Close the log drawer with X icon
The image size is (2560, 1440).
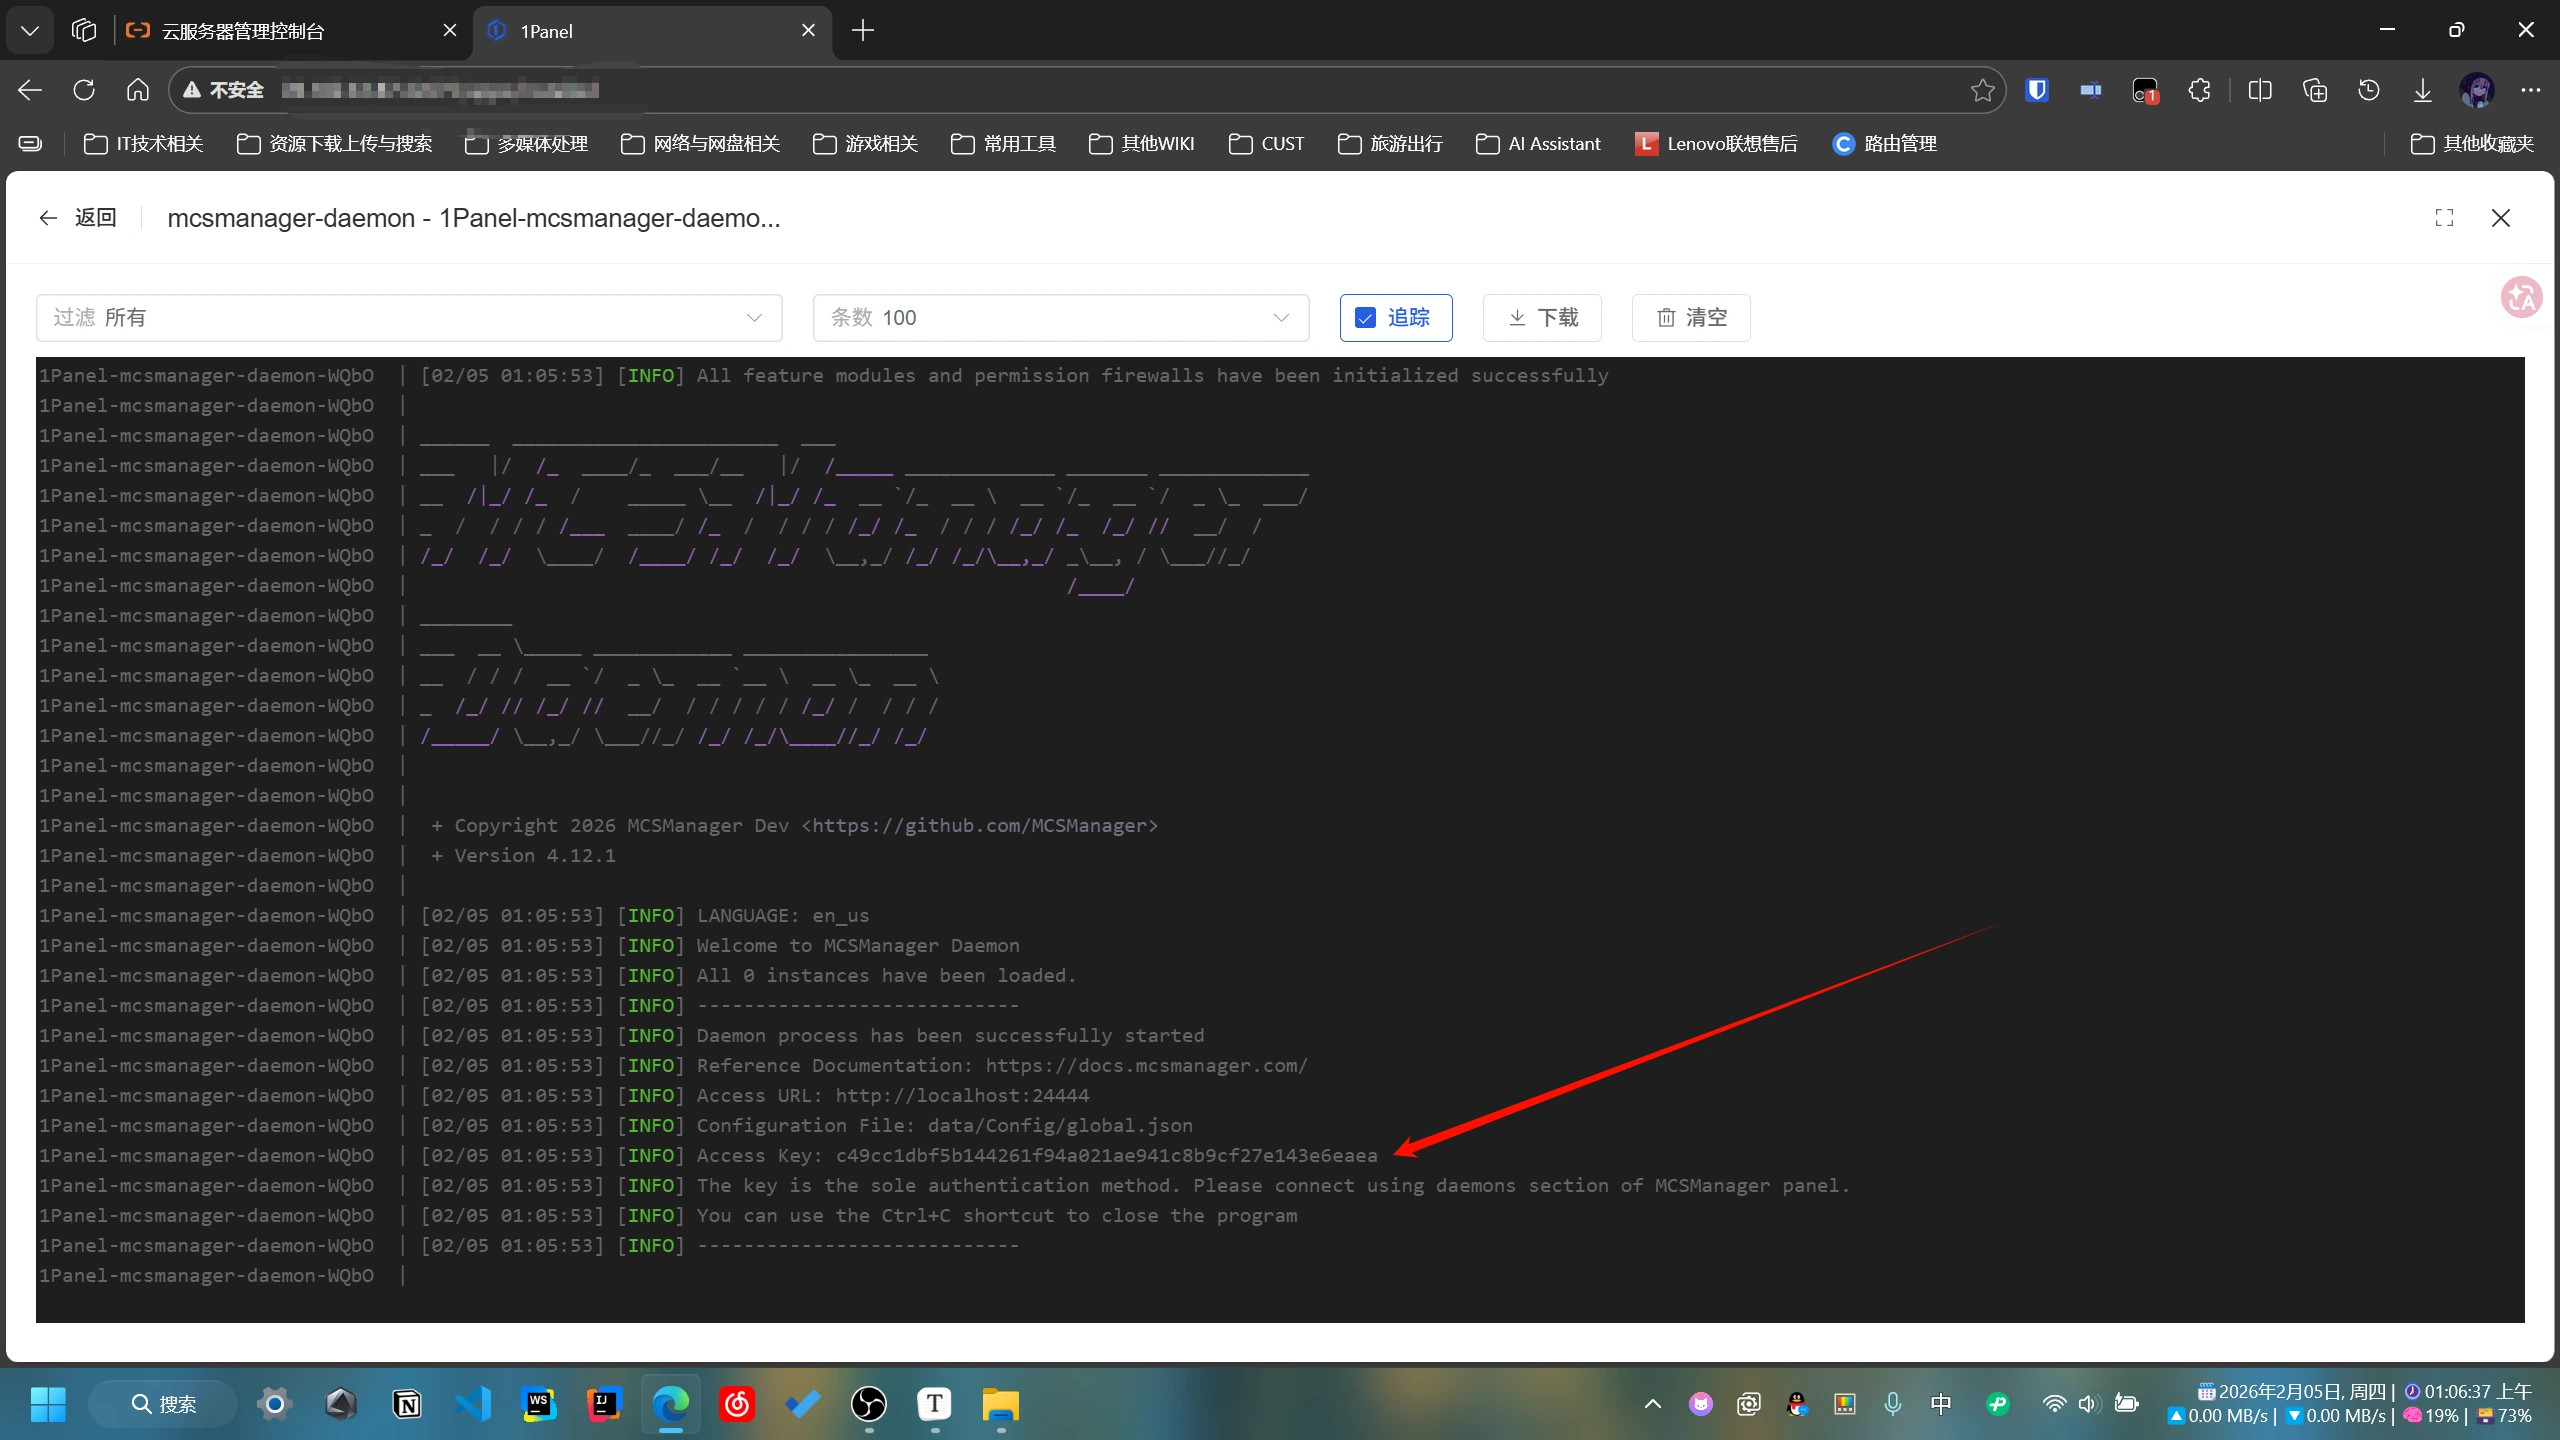[x=2501, y=218]
